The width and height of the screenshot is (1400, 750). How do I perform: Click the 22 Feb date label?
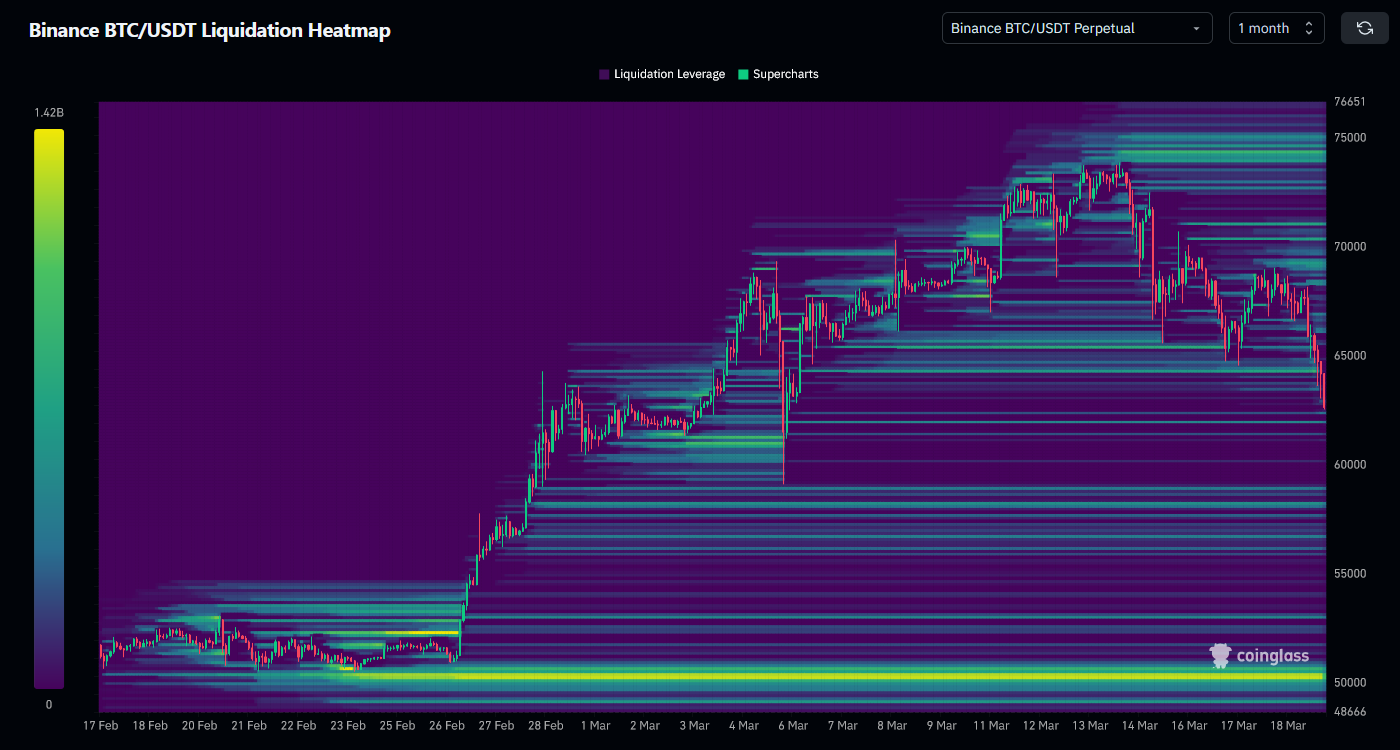pos(298,726)
